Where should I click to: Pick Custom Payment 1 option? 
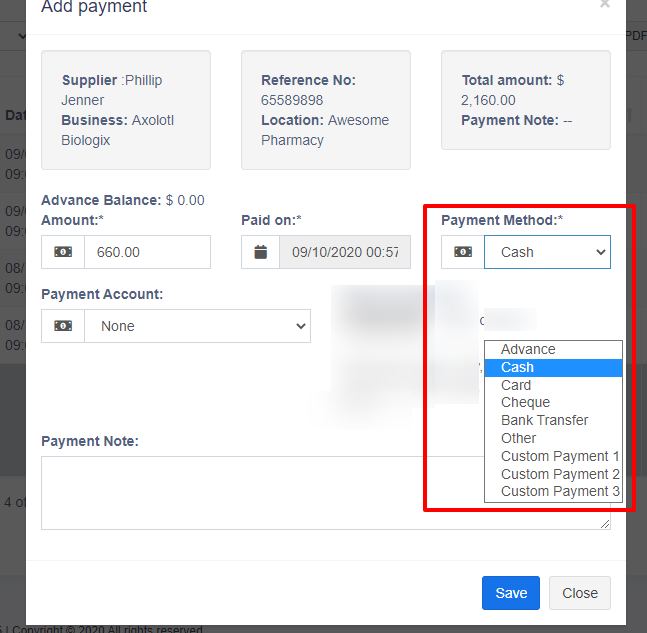point(560,456)
